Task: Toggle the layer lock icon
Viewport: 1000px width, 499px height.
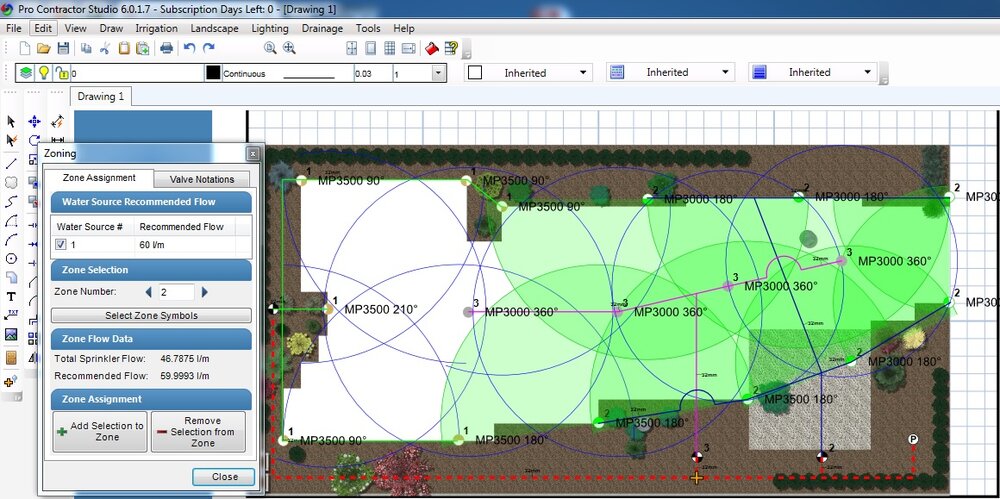Action: click(61, 73)
